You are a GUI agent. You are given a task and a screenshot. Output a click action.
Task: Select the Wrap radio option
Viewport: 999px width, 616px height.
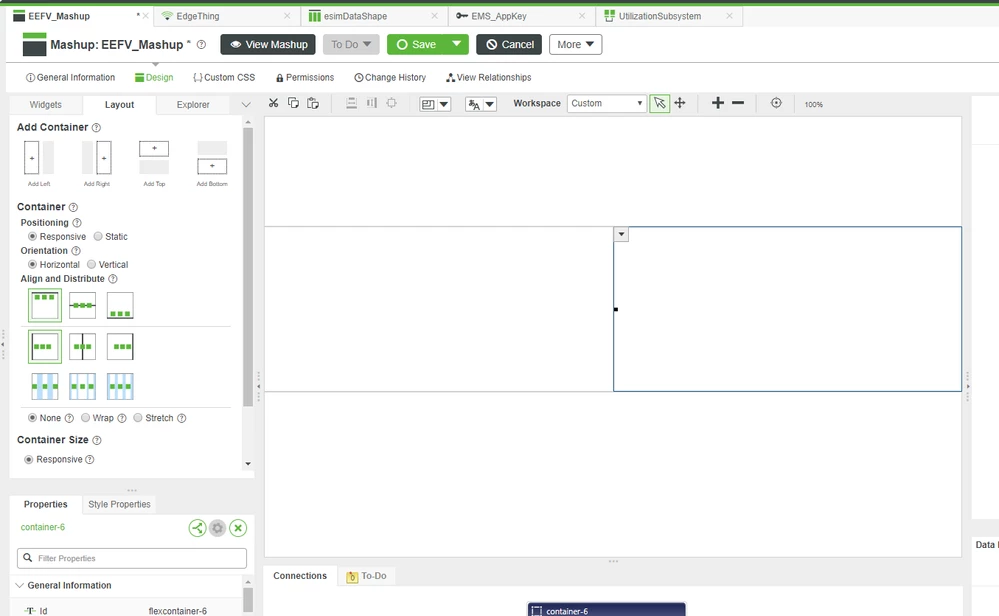point(85,418)
